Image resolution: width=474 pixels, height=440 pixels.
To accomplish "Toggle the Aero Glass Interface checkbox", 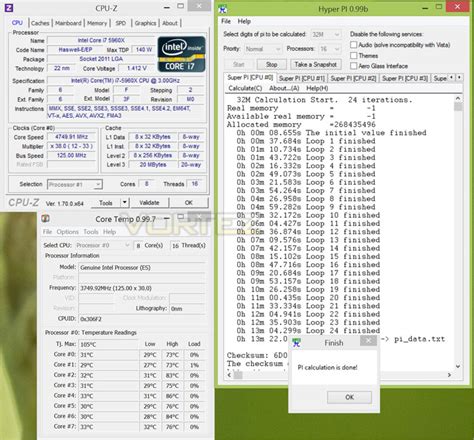I will tap(354, 66).
